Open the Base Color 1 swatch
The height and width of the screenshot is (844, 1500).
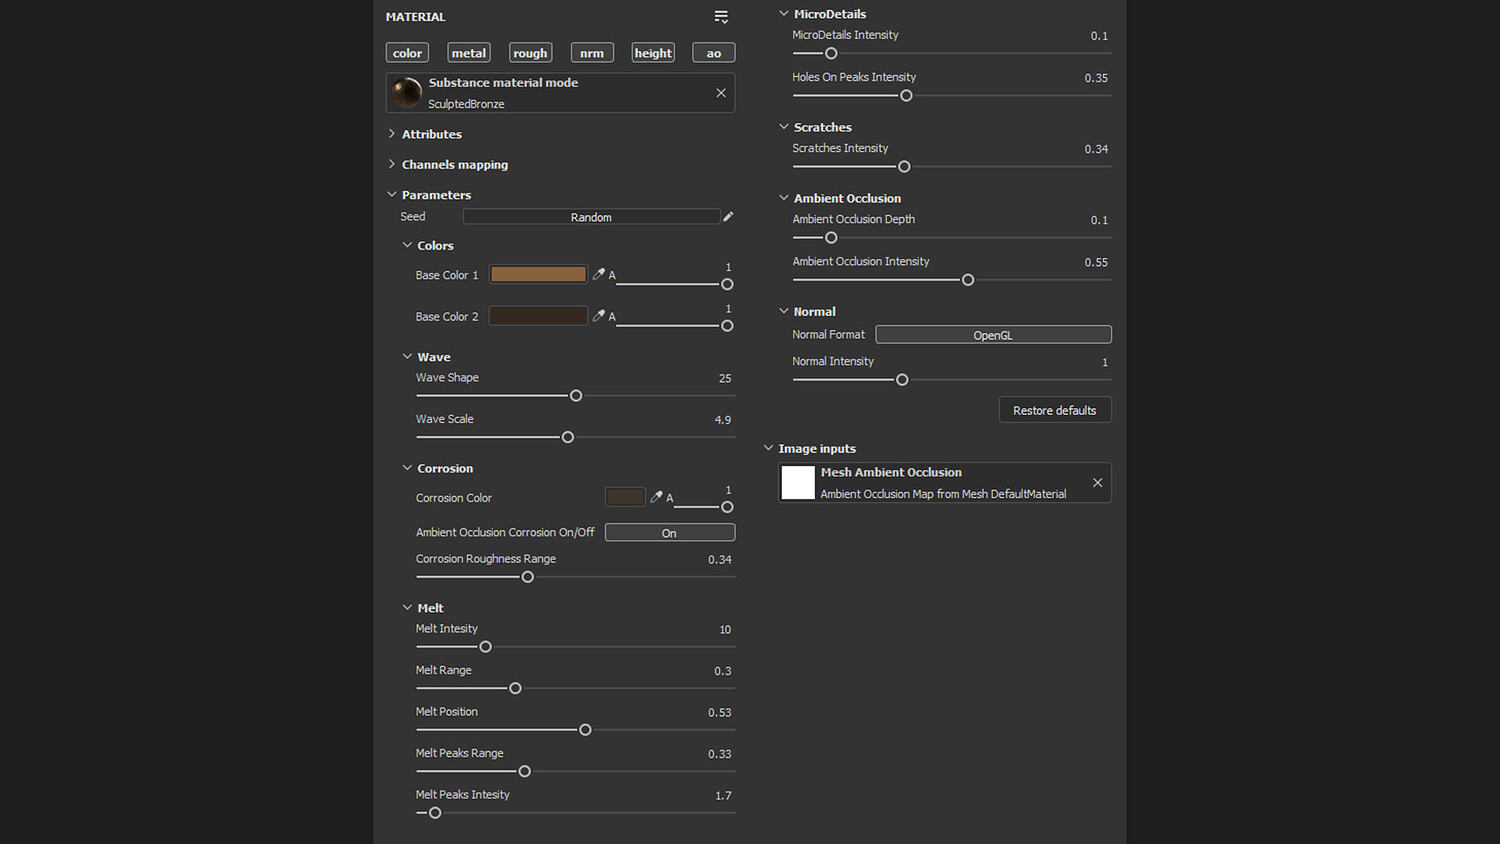tap(538, 274)
